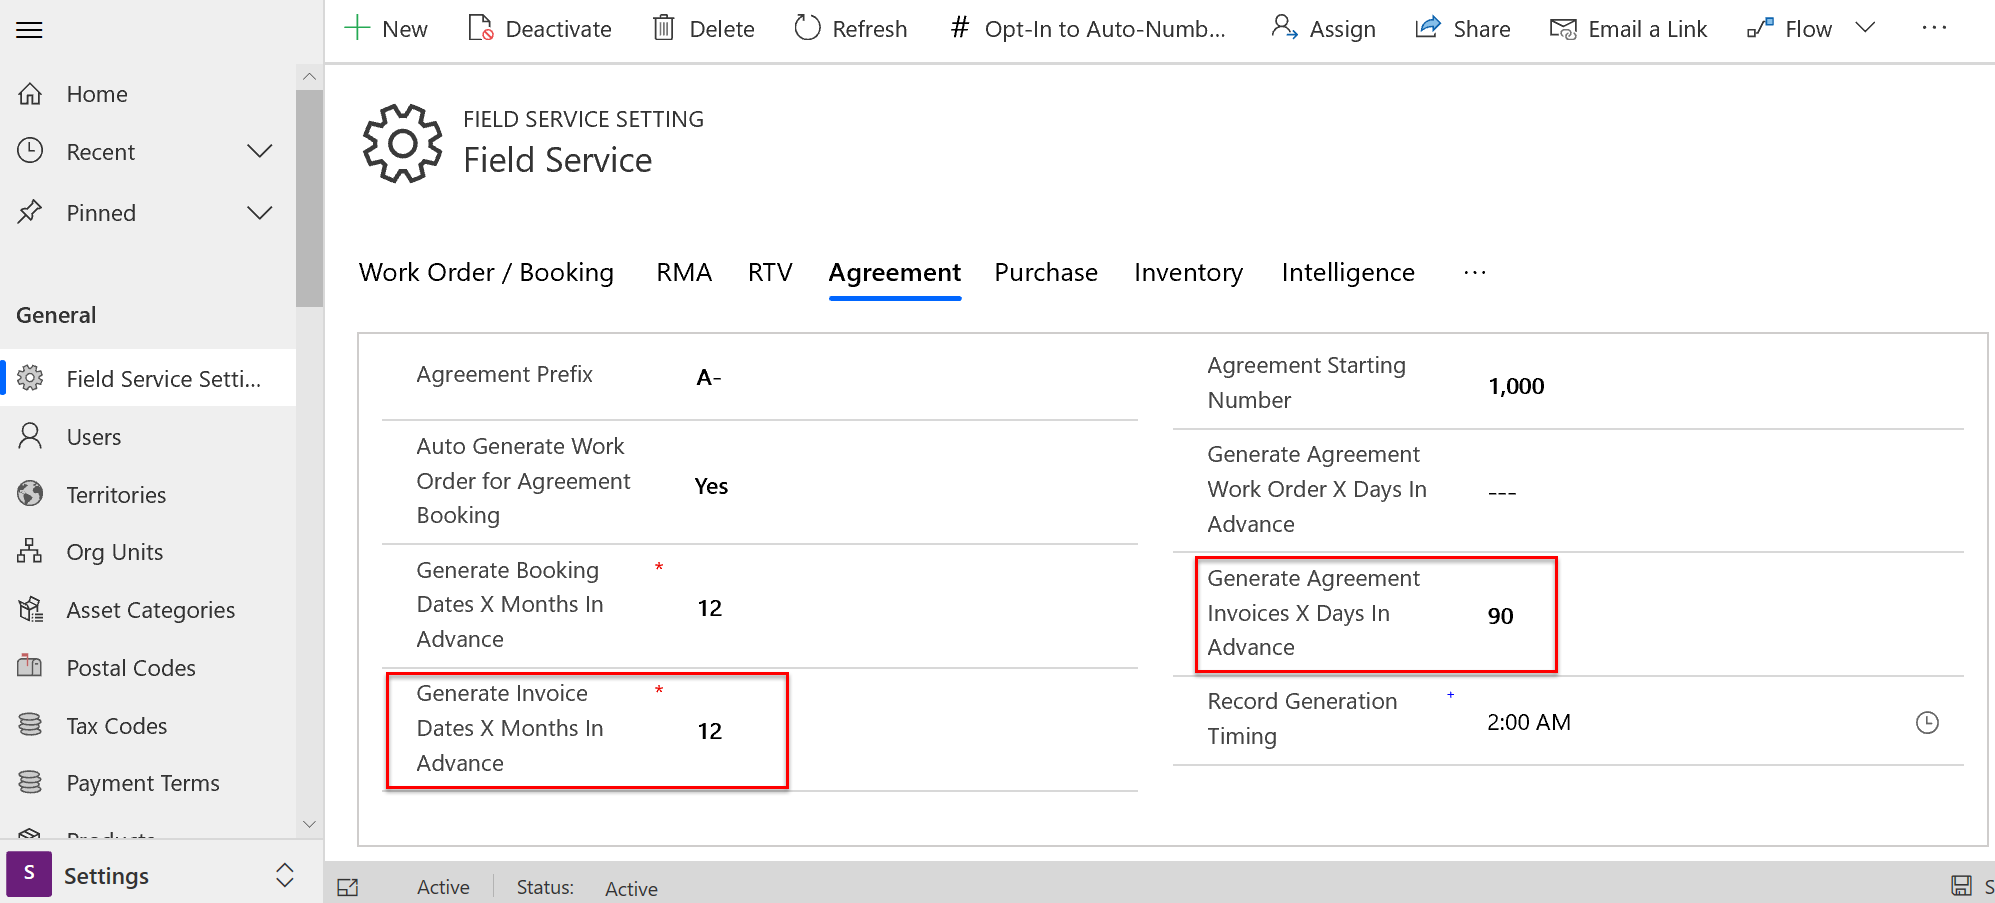Open the more commands ellipsis in toolbar
Viewport: 1995px width, 903px height.
[1934, 28]
